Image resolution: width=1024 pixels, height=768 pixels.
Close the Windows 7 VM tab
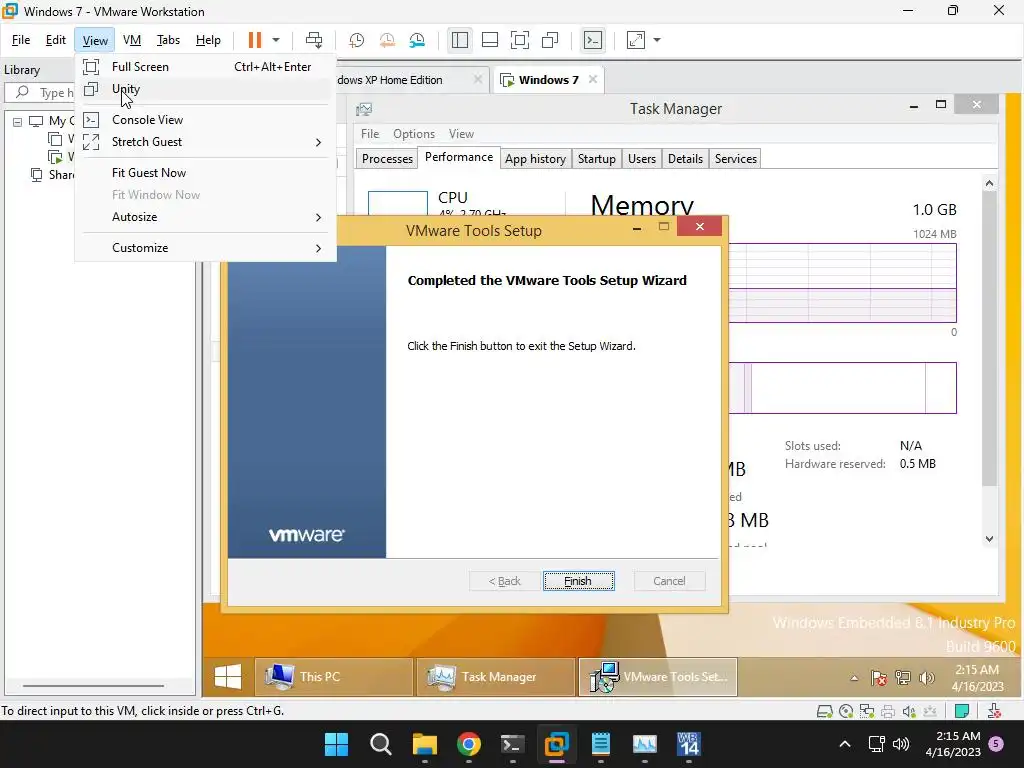tap(592, 79)
